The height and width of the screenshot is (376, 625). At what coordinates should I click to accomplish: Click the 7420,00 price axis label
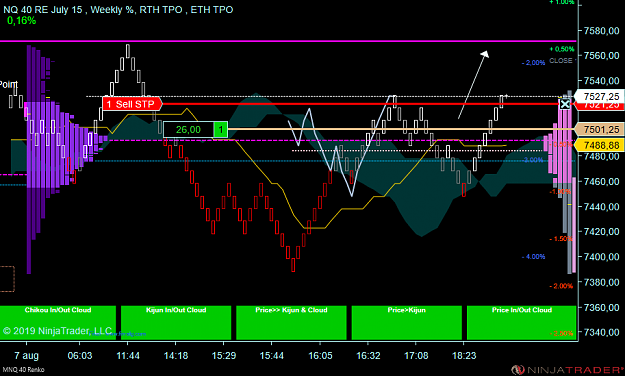click(x=601, y=232)
